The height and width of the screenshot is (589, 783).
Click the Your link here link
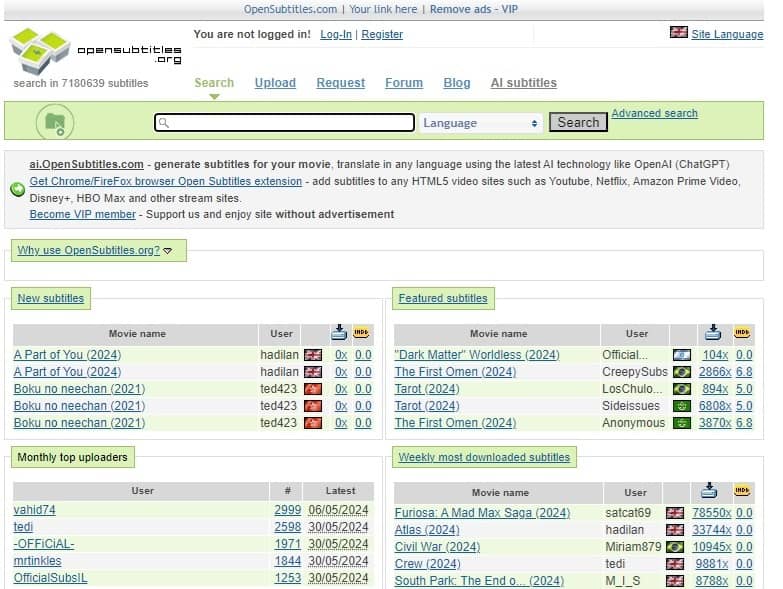coord(383,9)
